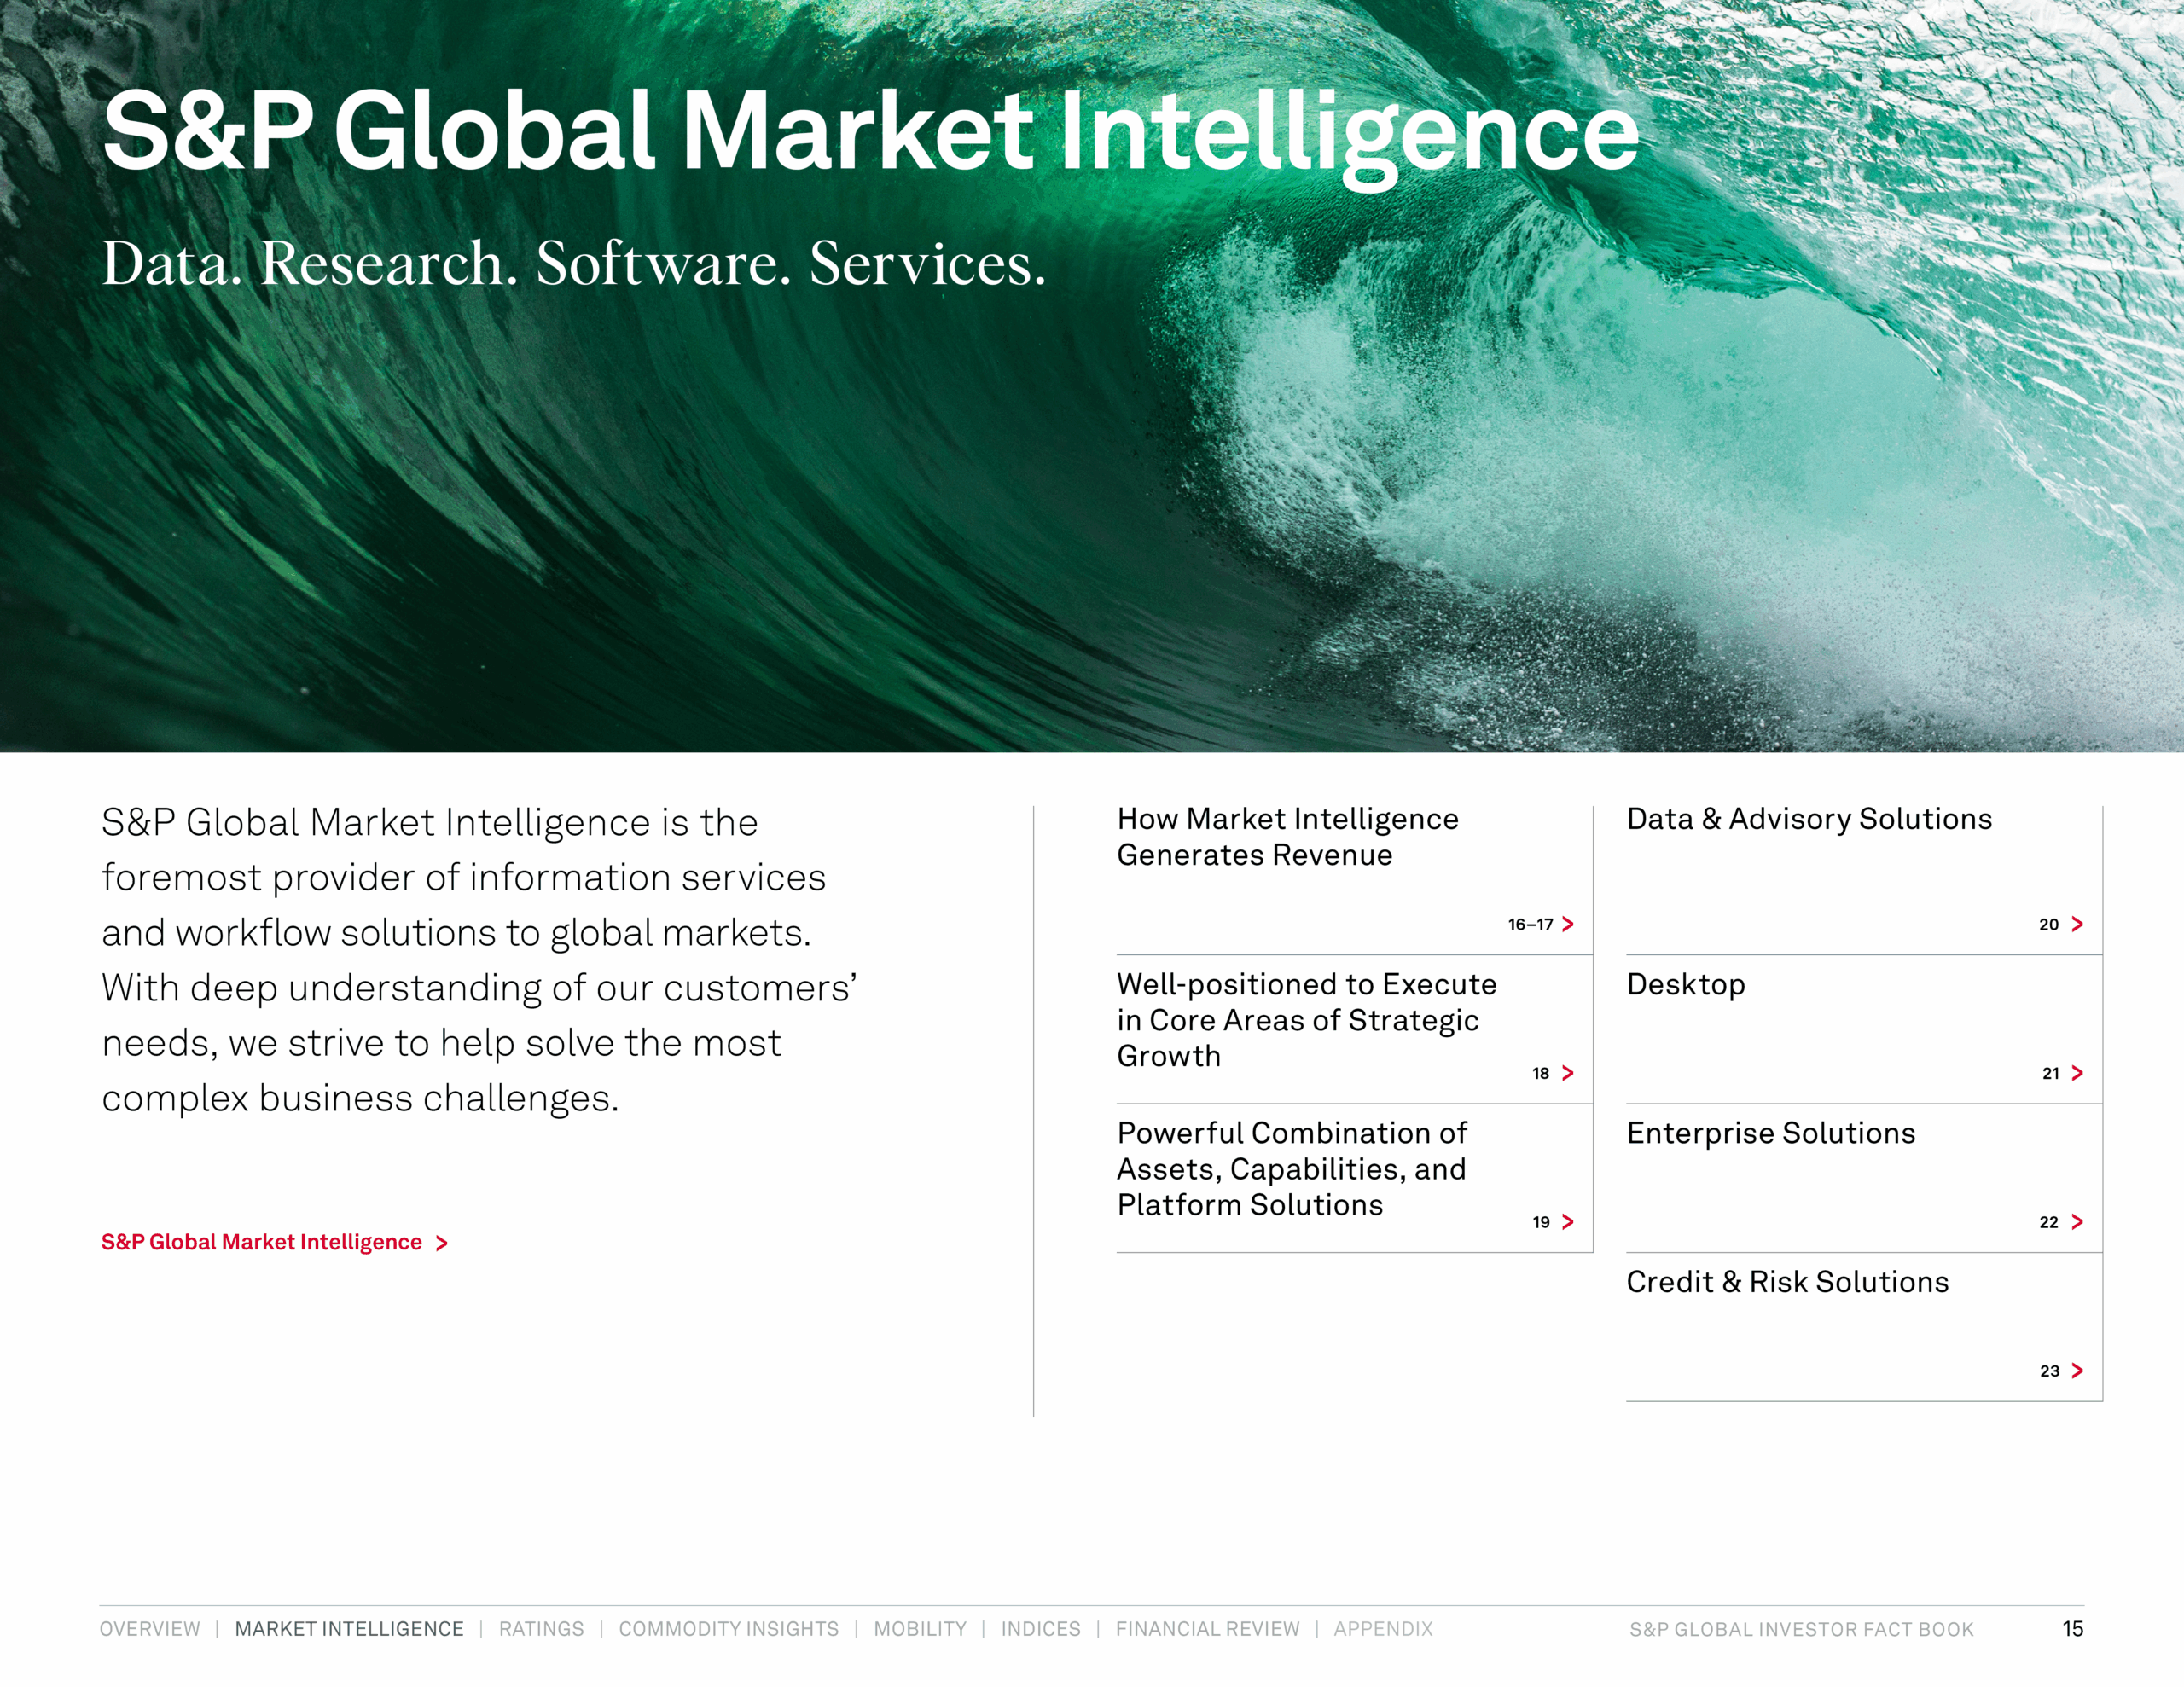2184x1687 pixels.
Task: Click red arrow beside page 22
Action: coord(2077,1222)
